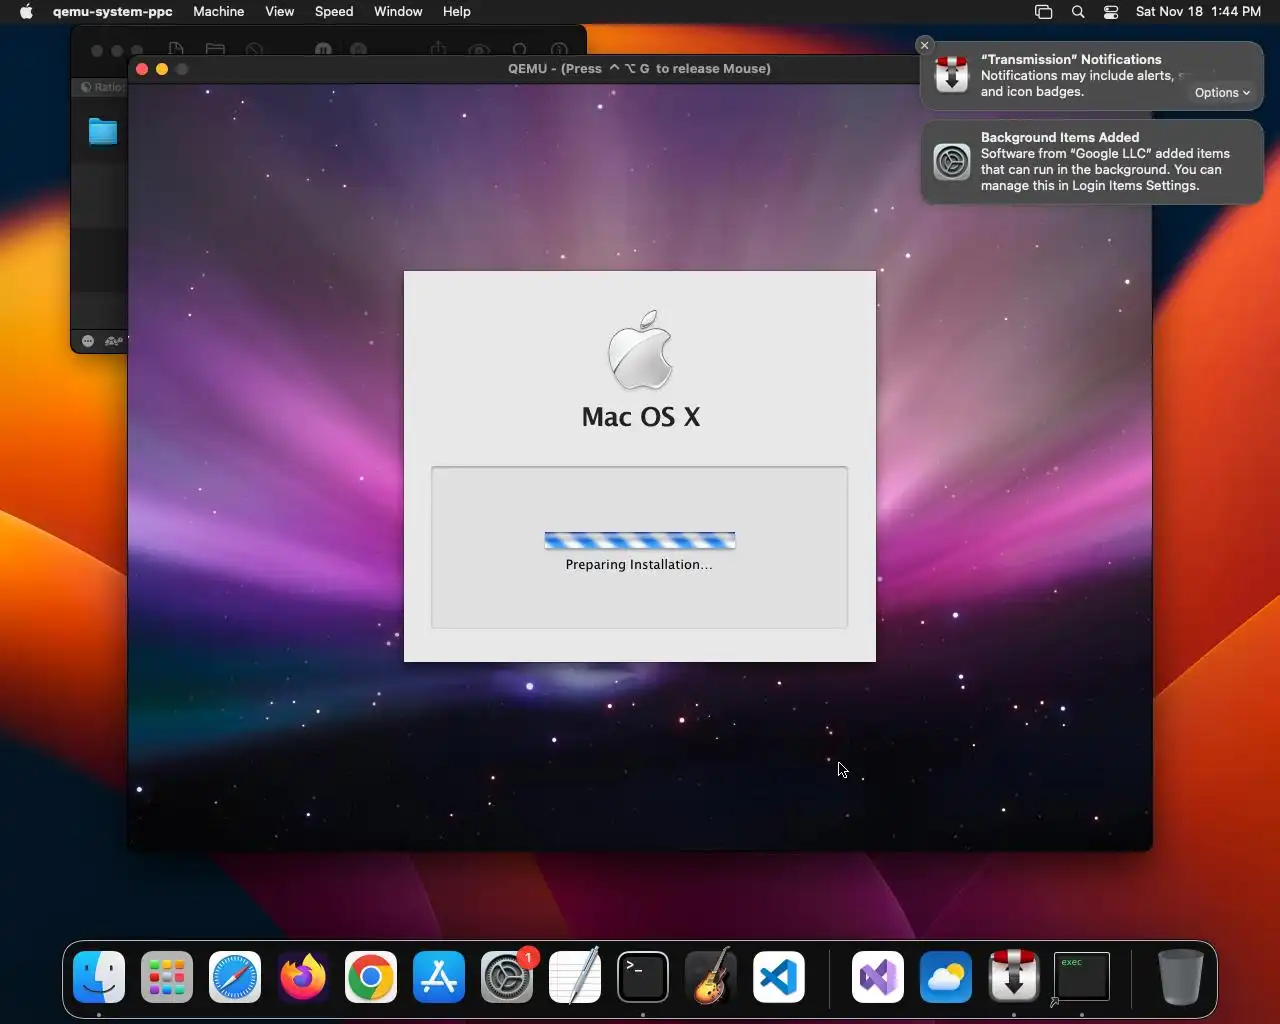Open System Settings with the red badge
The width and height of the screenshot is (1280, 1024).
[x=507, y=977]
